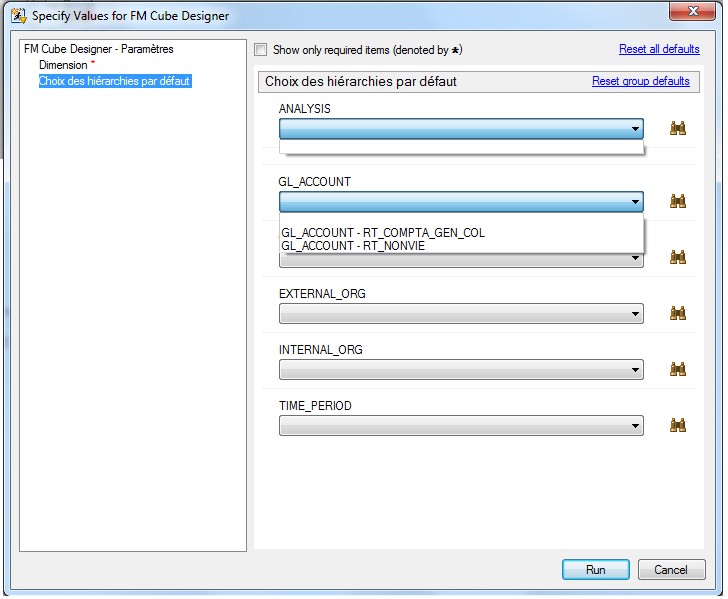The width and height of the screenshot is (728, 599).
Task: Click the application icon in title bar
Action: (x=17, y=16)
